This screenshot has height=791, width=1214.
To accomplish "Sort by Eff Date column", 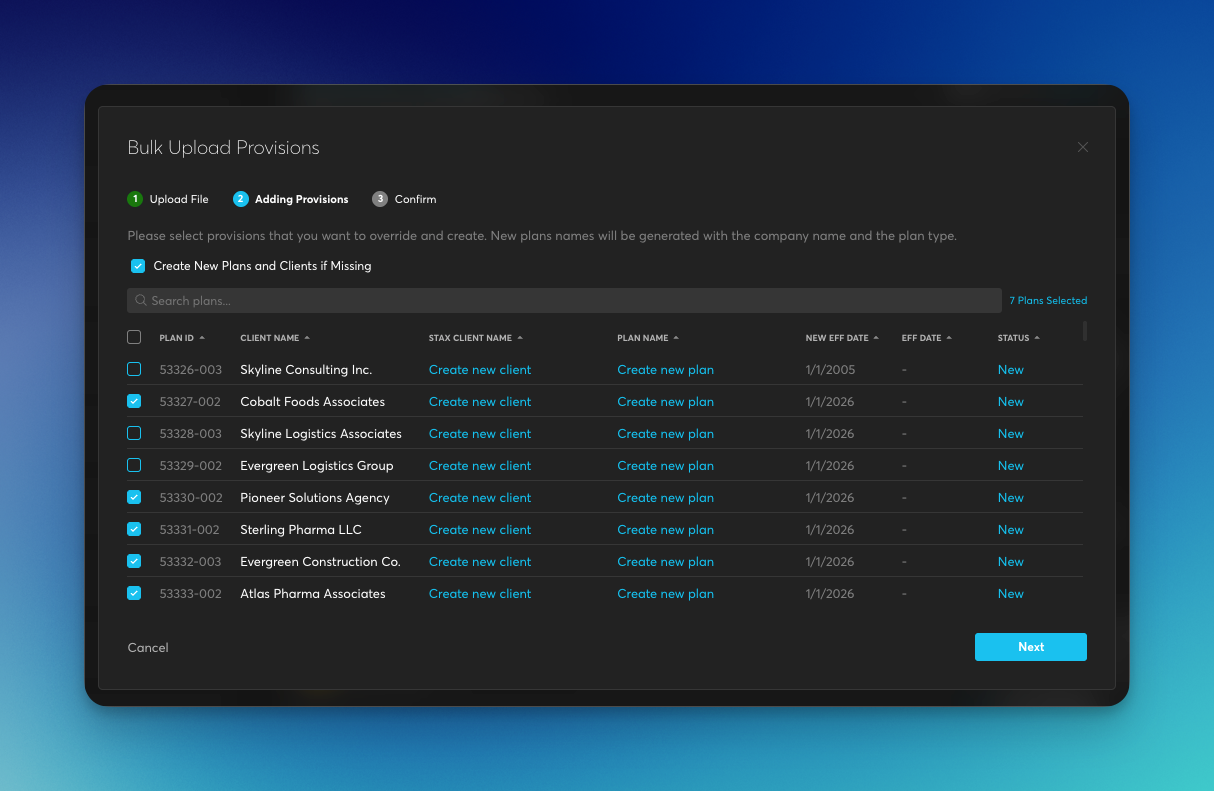I will (x=927, y=338).
